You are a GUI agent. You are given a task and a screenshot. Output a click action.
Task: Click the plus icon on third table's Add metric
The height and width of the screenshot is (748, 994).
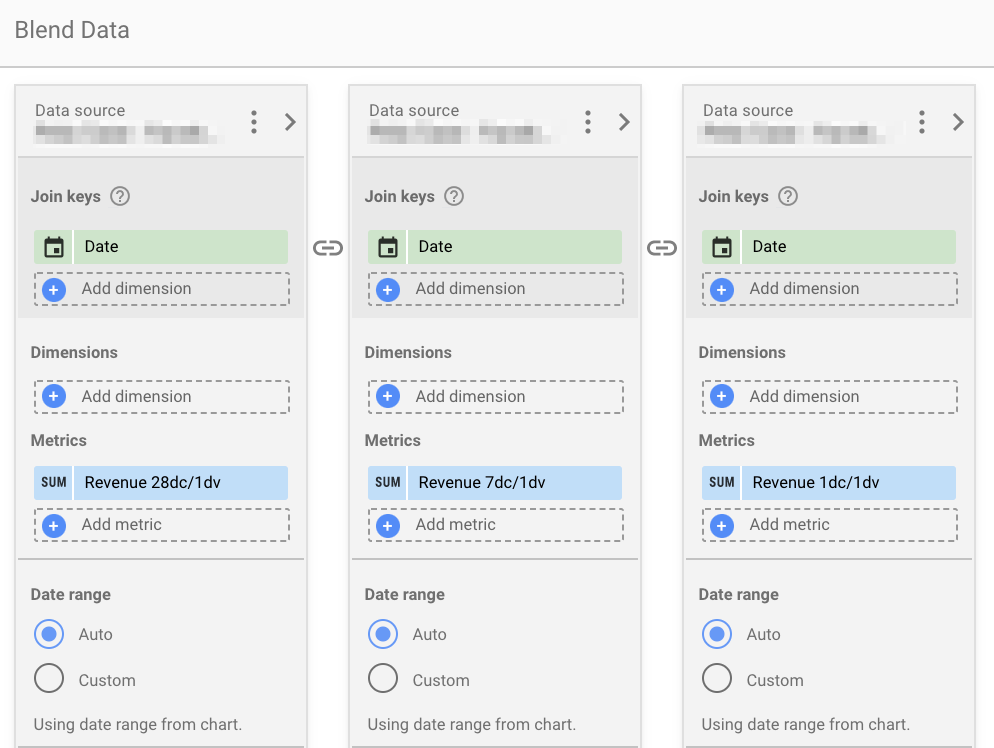721,525
